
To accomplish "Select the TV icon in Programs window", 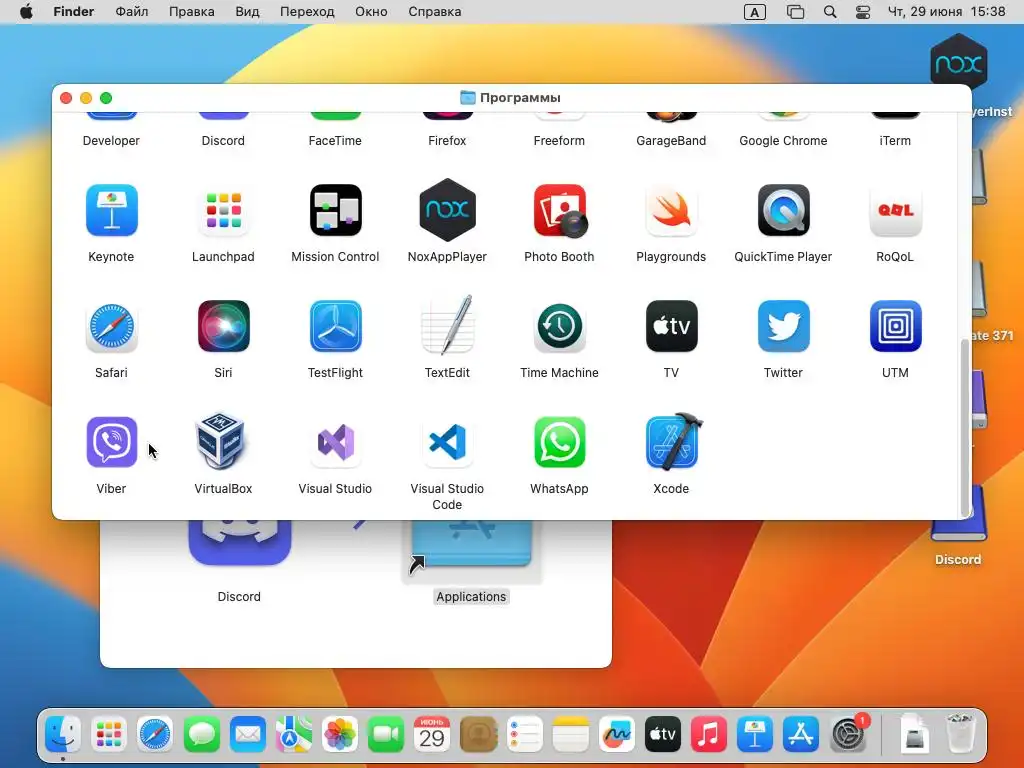I will click(671, 327).
